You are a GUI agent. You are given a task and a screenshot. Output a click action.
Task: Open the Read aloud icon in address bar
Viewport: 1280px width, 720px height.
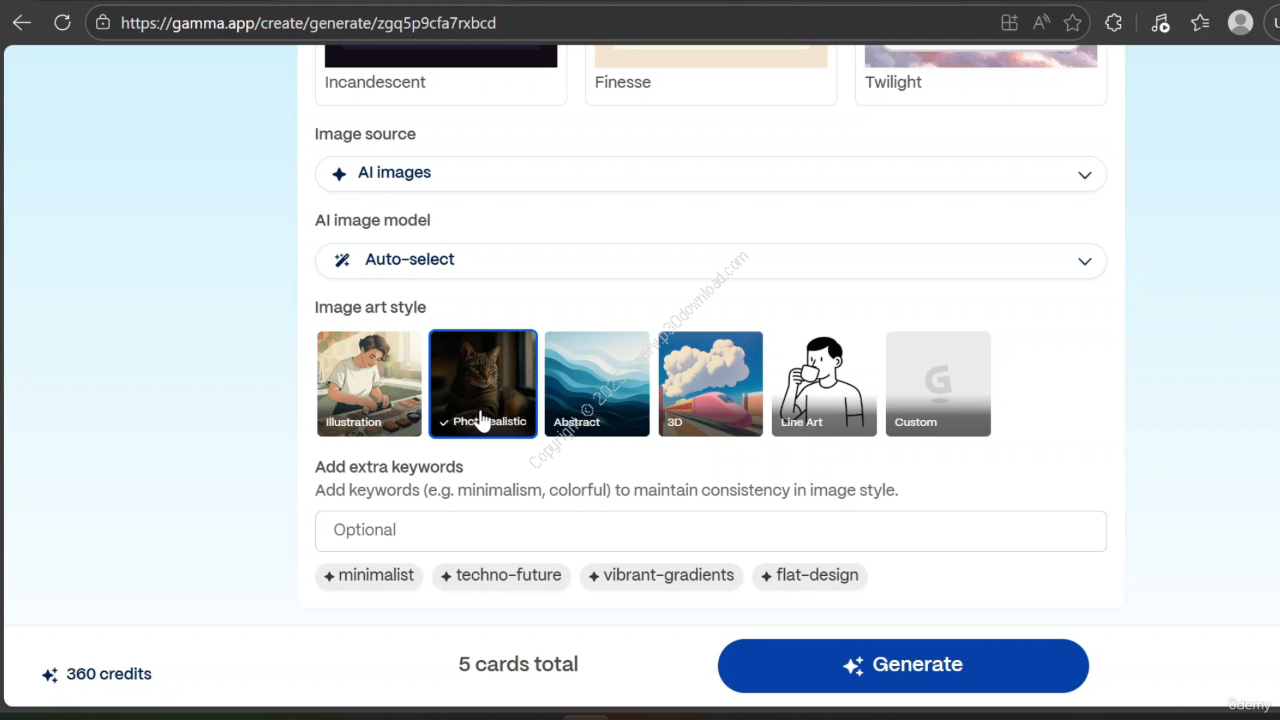[1041, 23]
